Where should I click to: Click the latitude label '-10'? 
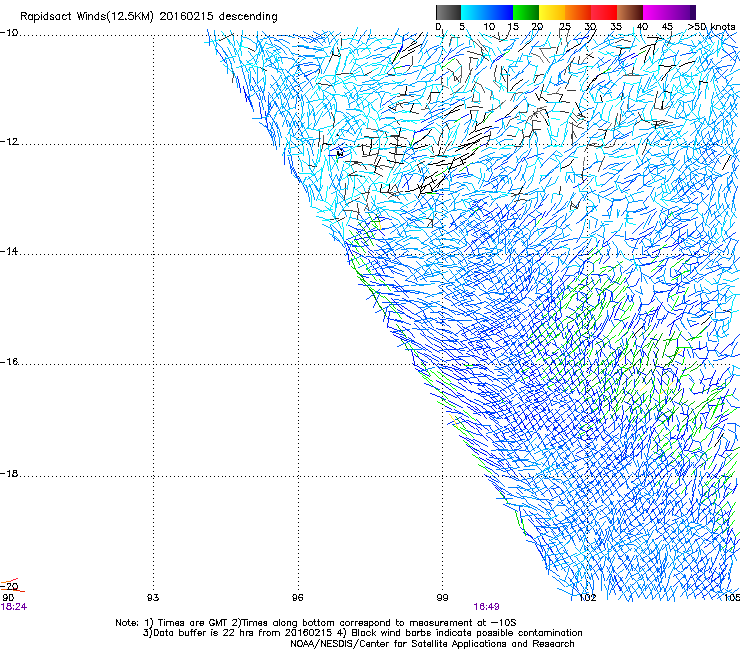[9, 33]
